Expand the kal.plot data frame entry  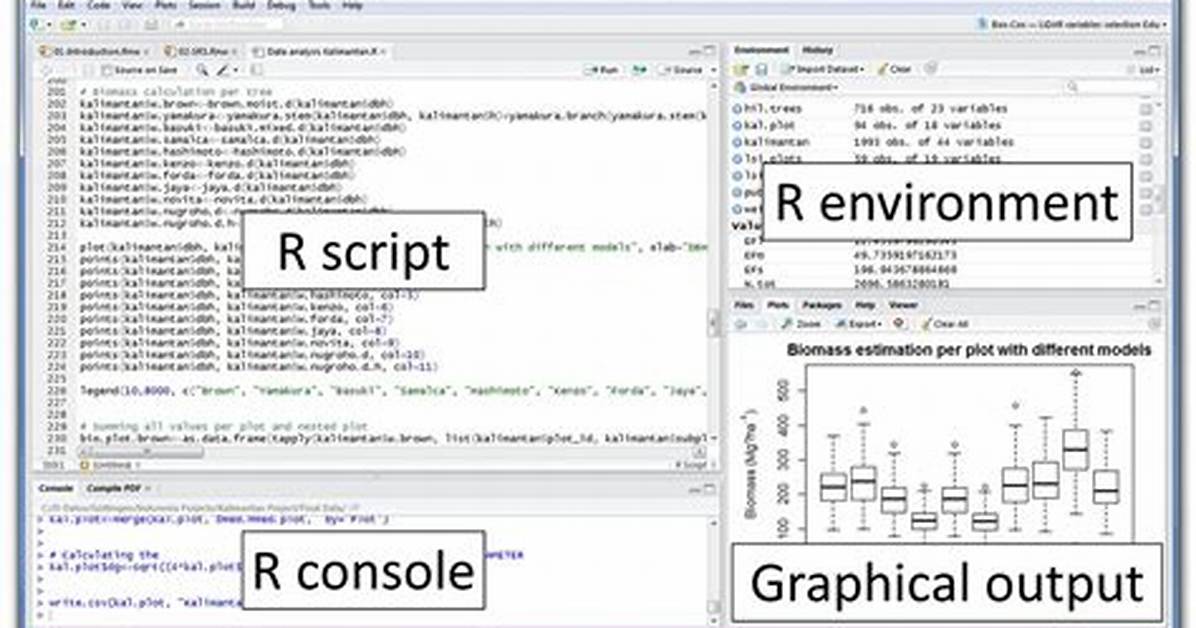[738, 126]
